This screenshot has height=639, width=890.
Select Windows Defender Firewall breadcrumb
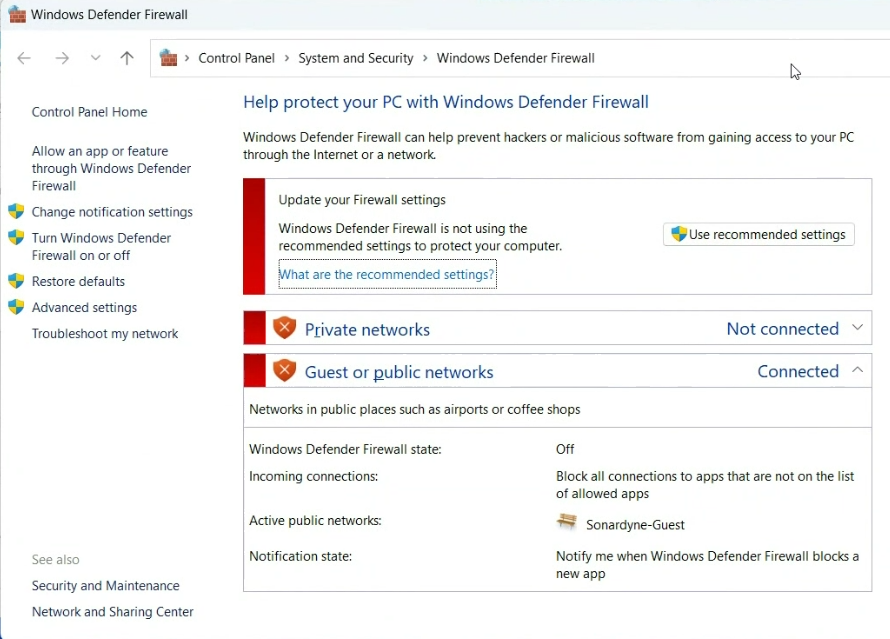coord(515,58)
